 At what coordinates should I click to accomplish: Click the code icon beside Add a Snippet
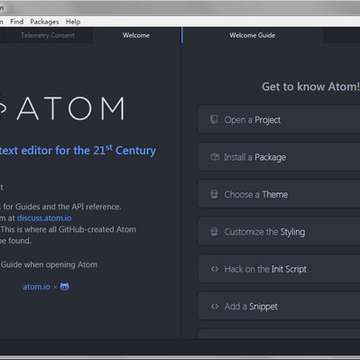pos(215,306)
